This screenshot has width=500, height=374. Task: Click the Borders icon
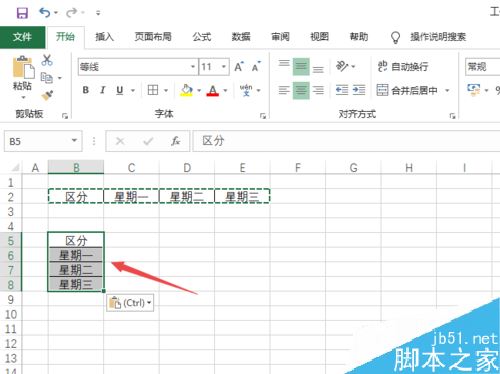click(x=153, y=90)
